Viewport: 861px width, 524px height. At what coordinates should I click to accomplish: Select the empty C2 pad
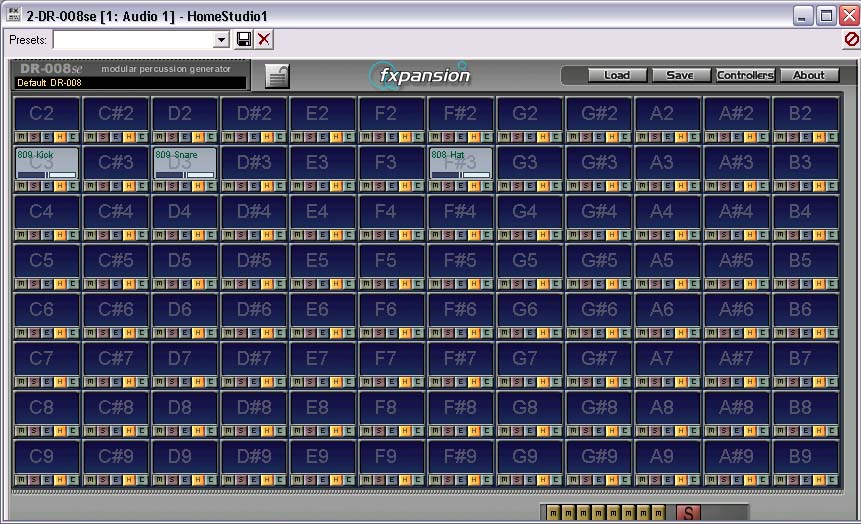tap(47, 114)
